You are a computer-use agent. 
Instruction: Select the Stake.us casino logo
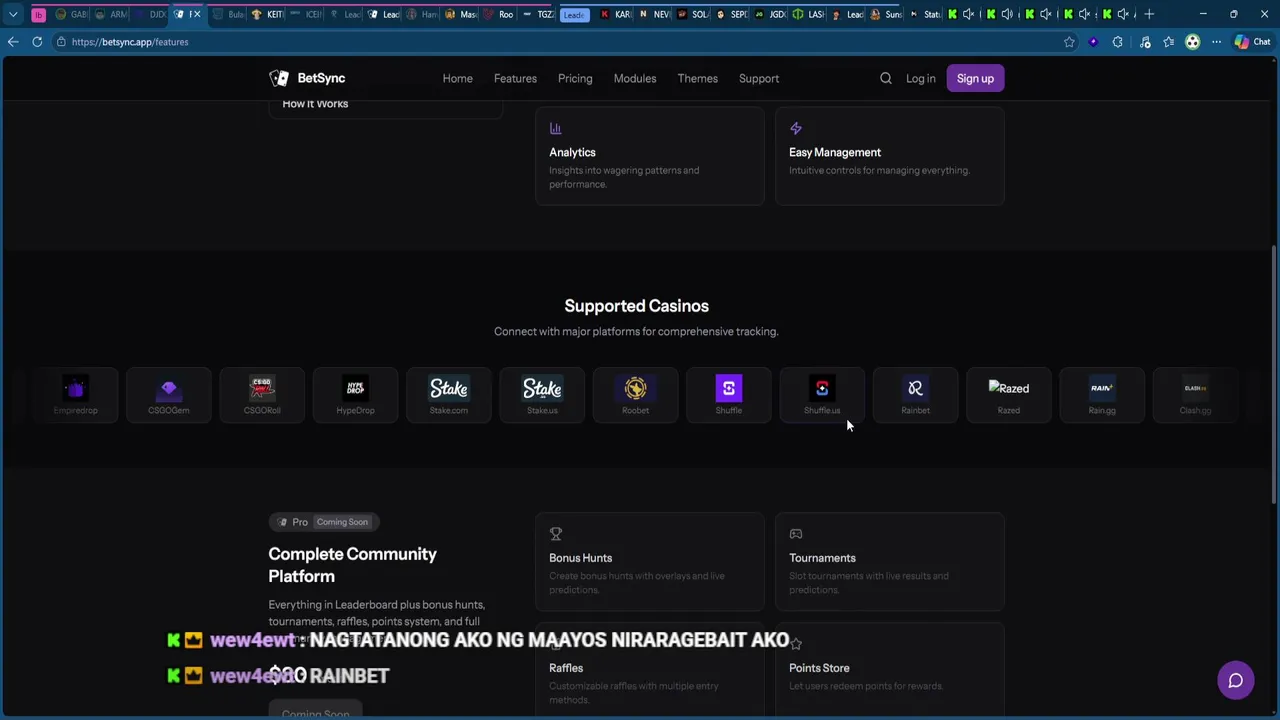[542, 388]
